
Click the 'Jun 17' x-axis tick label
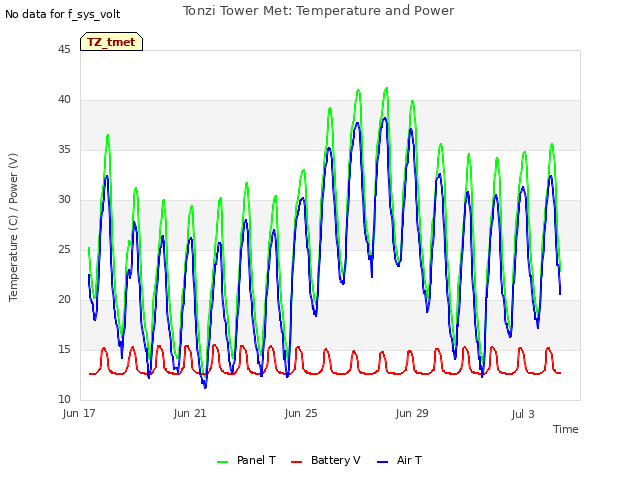(x=79, y=413)
